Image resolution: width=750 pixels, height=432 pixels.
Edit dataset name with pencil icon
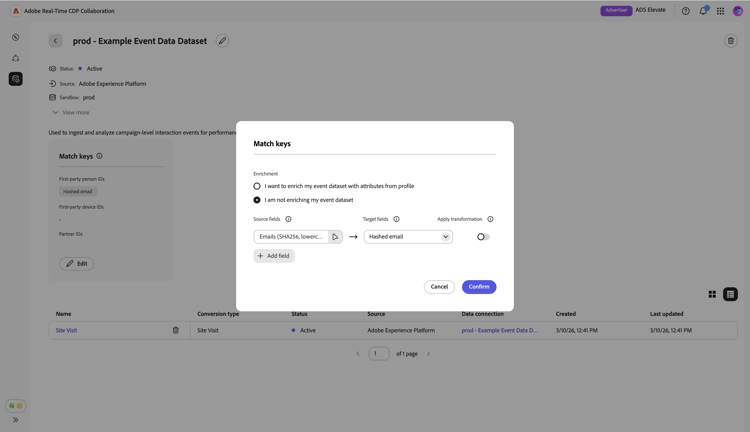coord(222,41)
